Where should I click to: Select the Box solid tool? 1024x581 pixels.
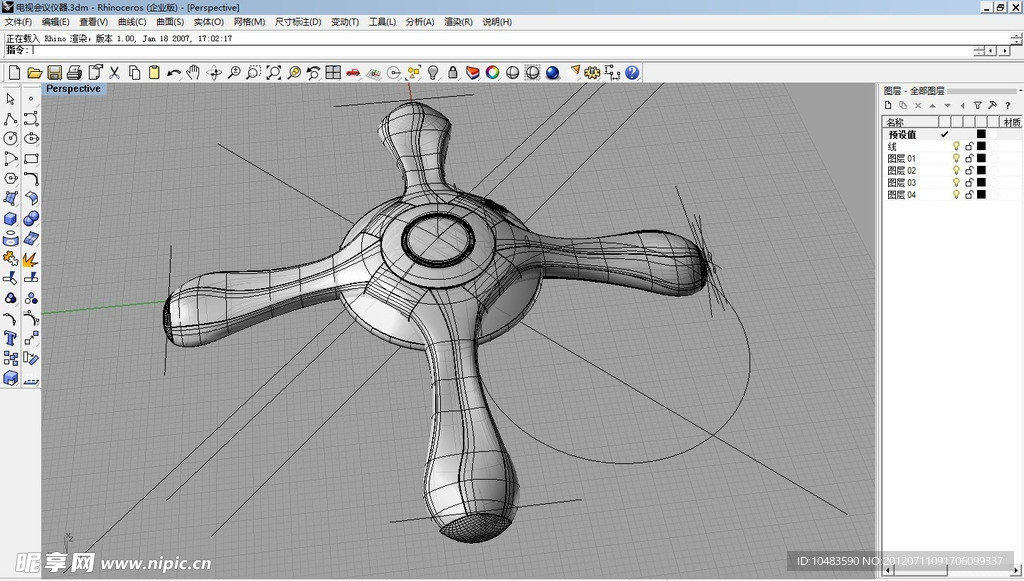point(11,218)
